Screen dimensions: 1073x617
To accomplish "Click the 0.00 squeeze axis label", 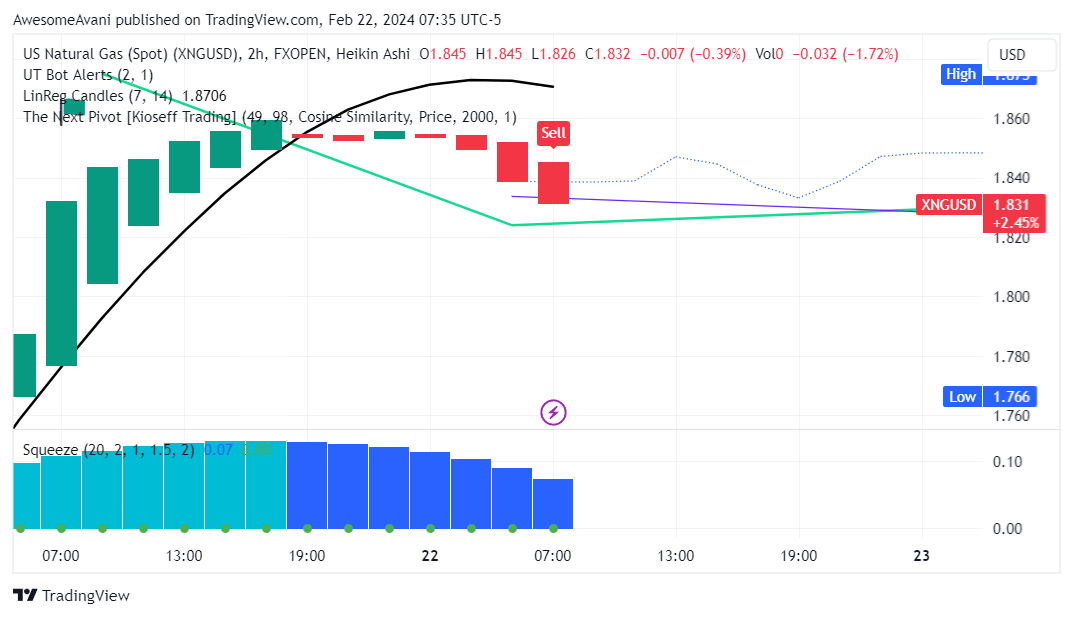I will point(1007,529).
